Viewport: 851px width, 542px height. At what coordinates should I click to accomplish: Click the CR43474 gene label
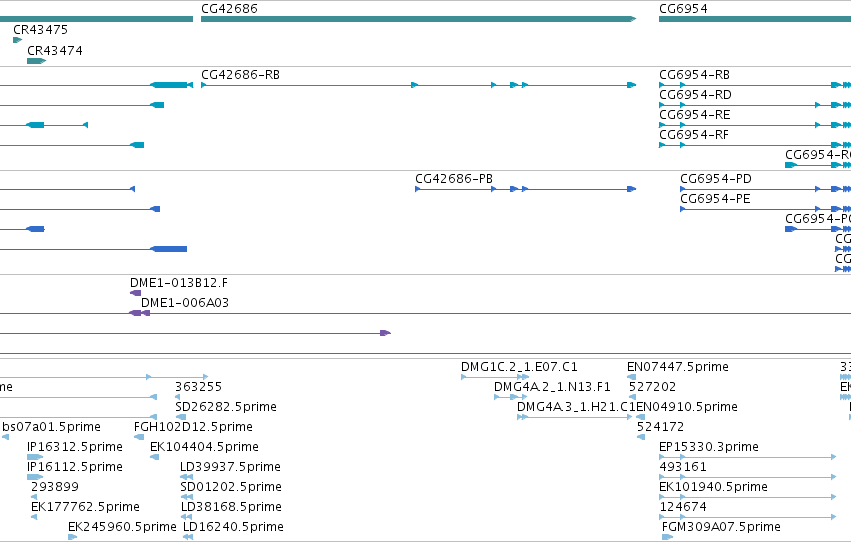(55, 51)
